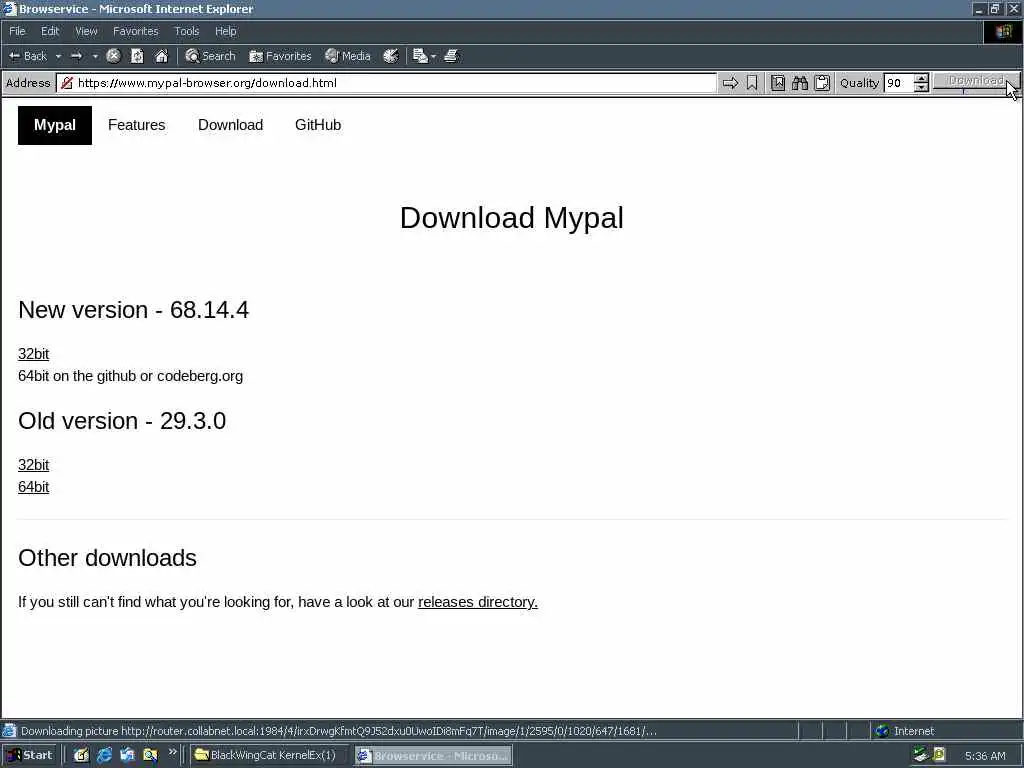The width and height of the screenshot is (1024, 768).
Task: Expand hidden quick launch items chevron
Action: [172, 752]
